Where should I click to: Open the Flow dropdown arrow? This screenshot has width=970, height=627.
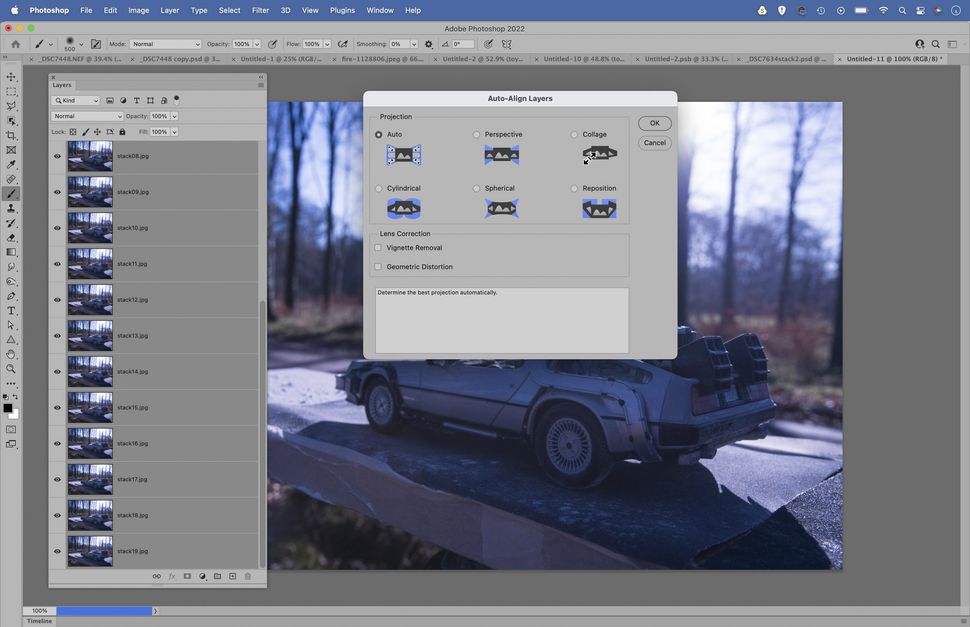(x=327, y=44)
